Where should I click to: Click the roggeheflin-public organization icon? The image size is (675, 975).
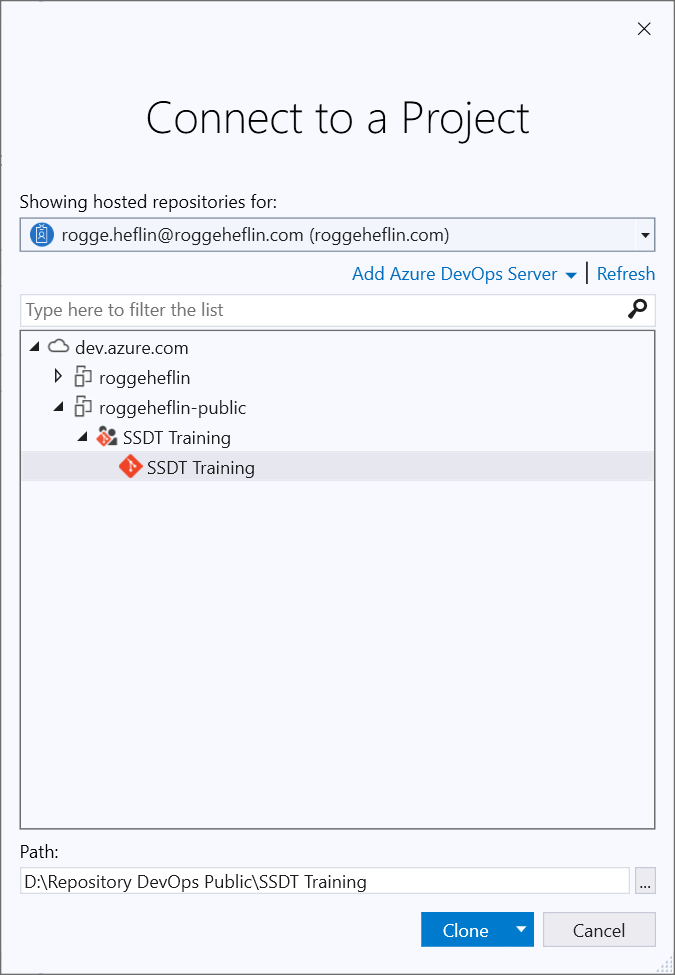(x=83, y=407)
